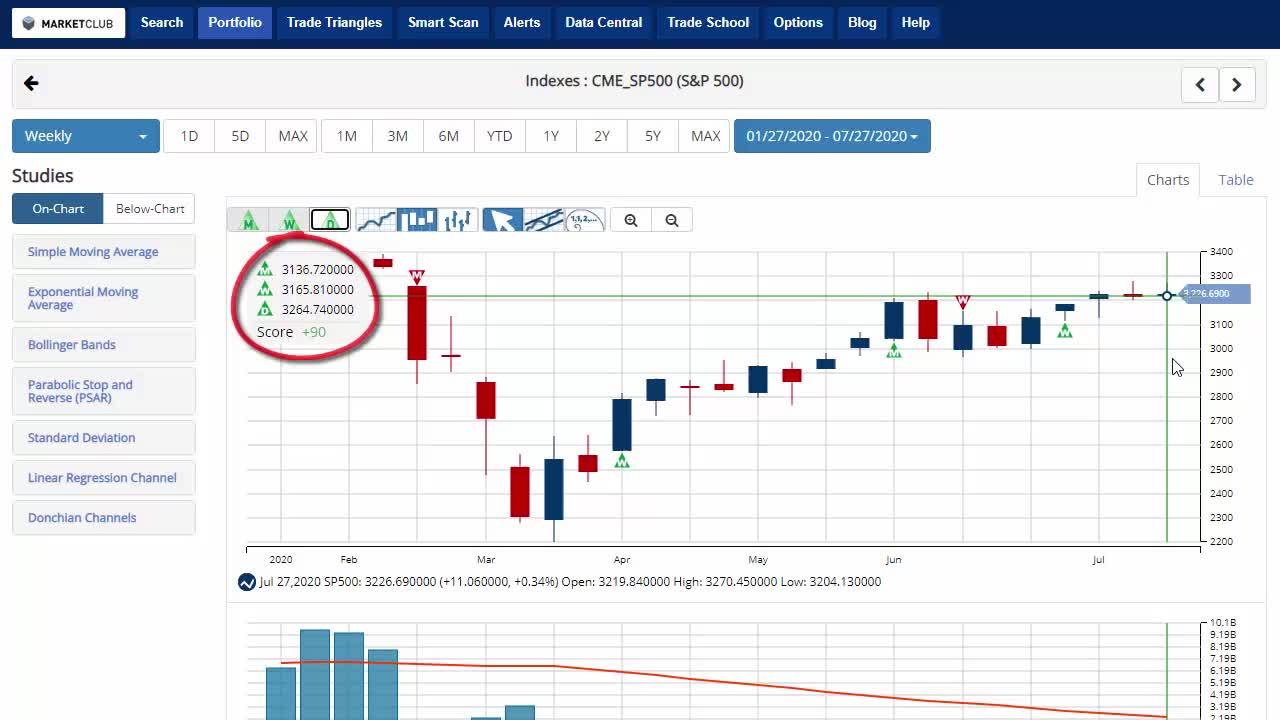Open the Alerts menu
1280x720 pixels.
[x=522, y=22]
